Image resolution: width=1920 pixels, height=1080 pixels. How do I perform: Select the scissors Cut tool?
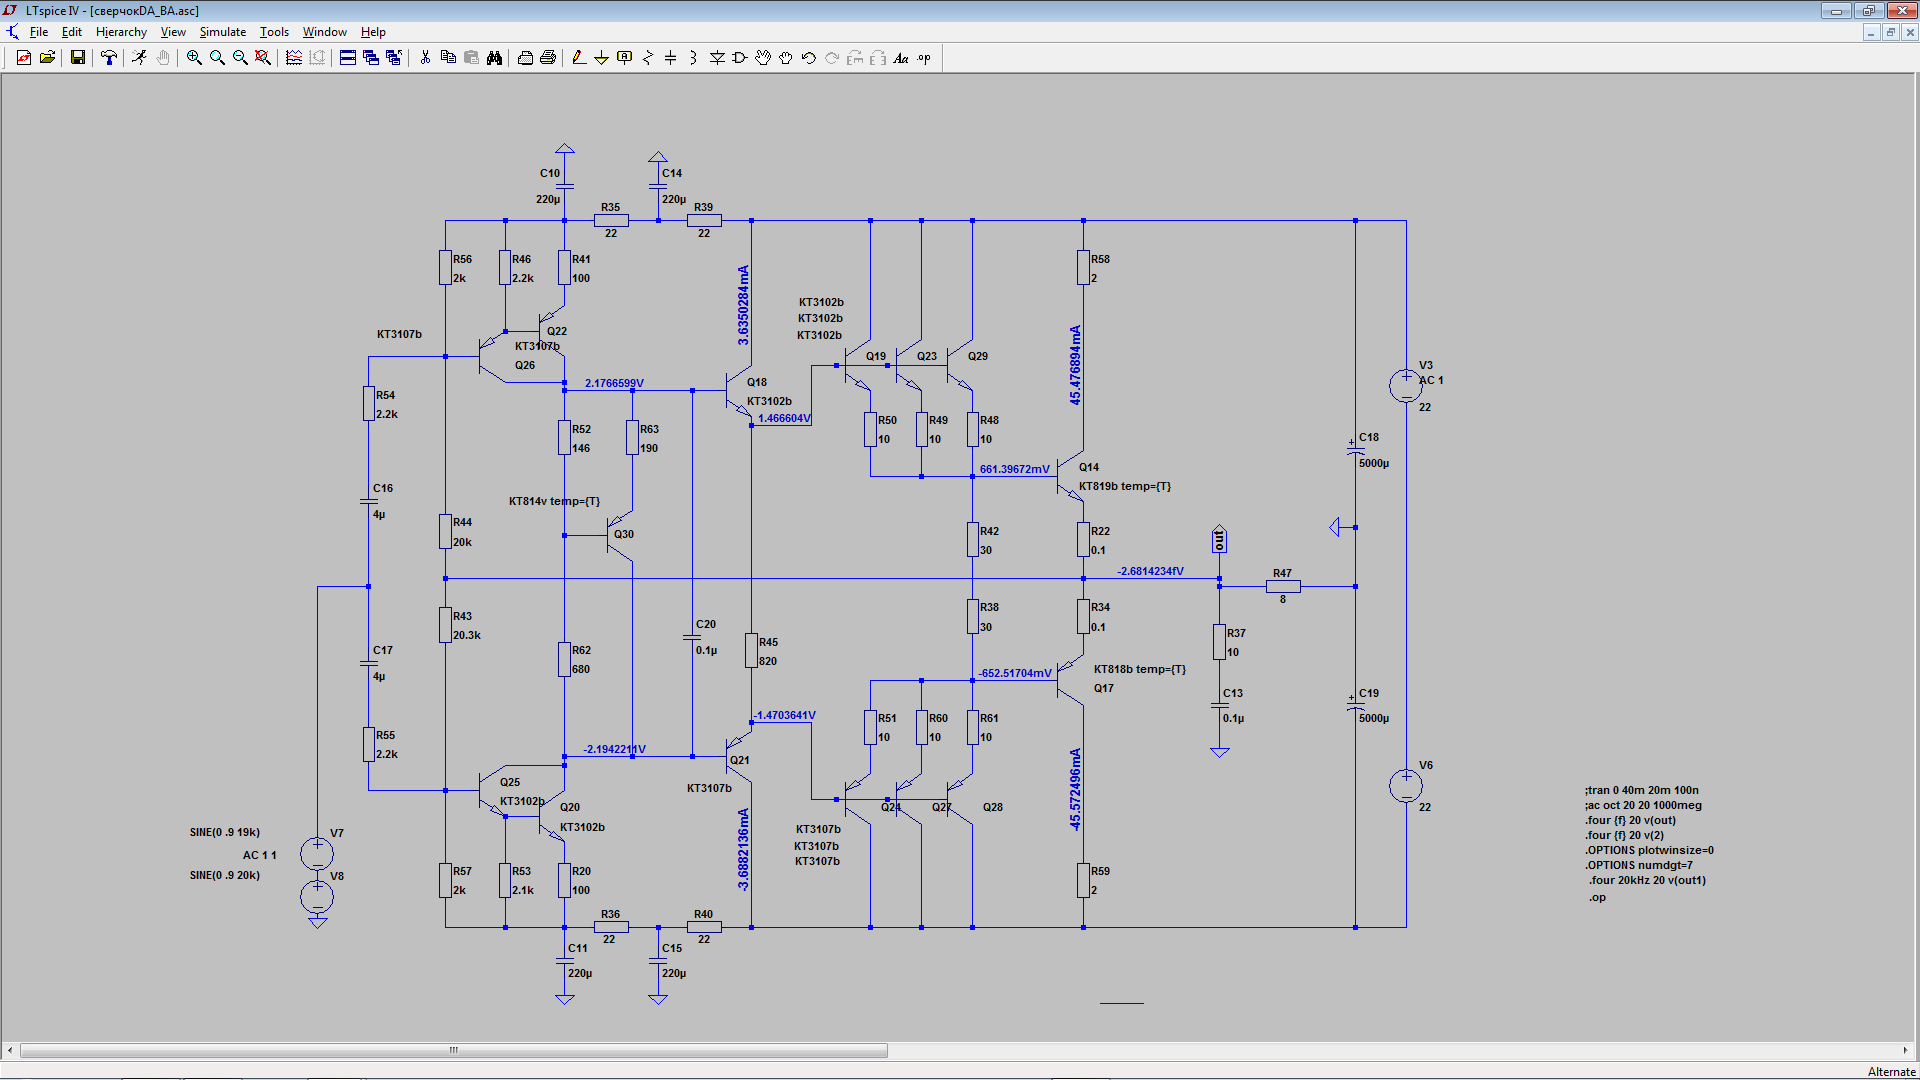(x=425, y=58)
